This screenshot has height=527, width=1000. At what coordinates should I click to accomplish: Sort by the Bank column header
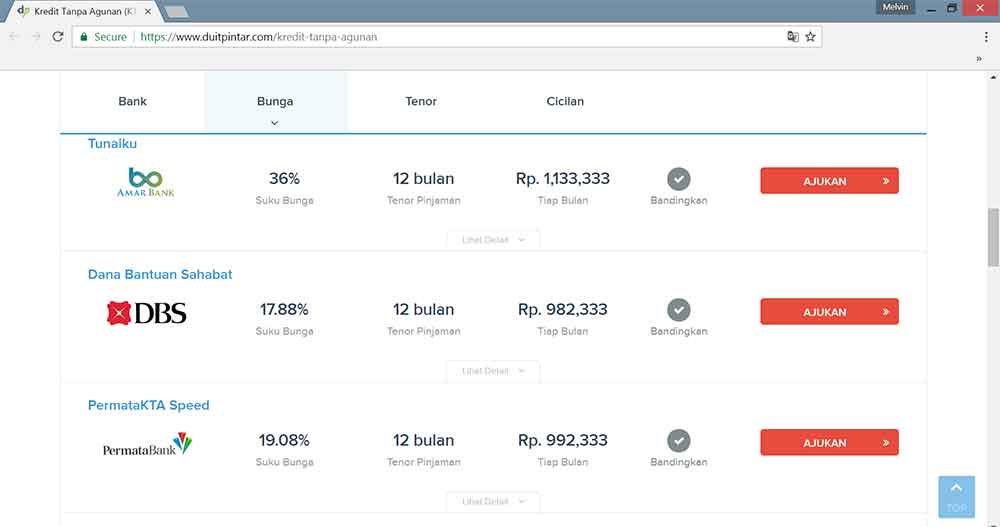(x=133, y=101)
